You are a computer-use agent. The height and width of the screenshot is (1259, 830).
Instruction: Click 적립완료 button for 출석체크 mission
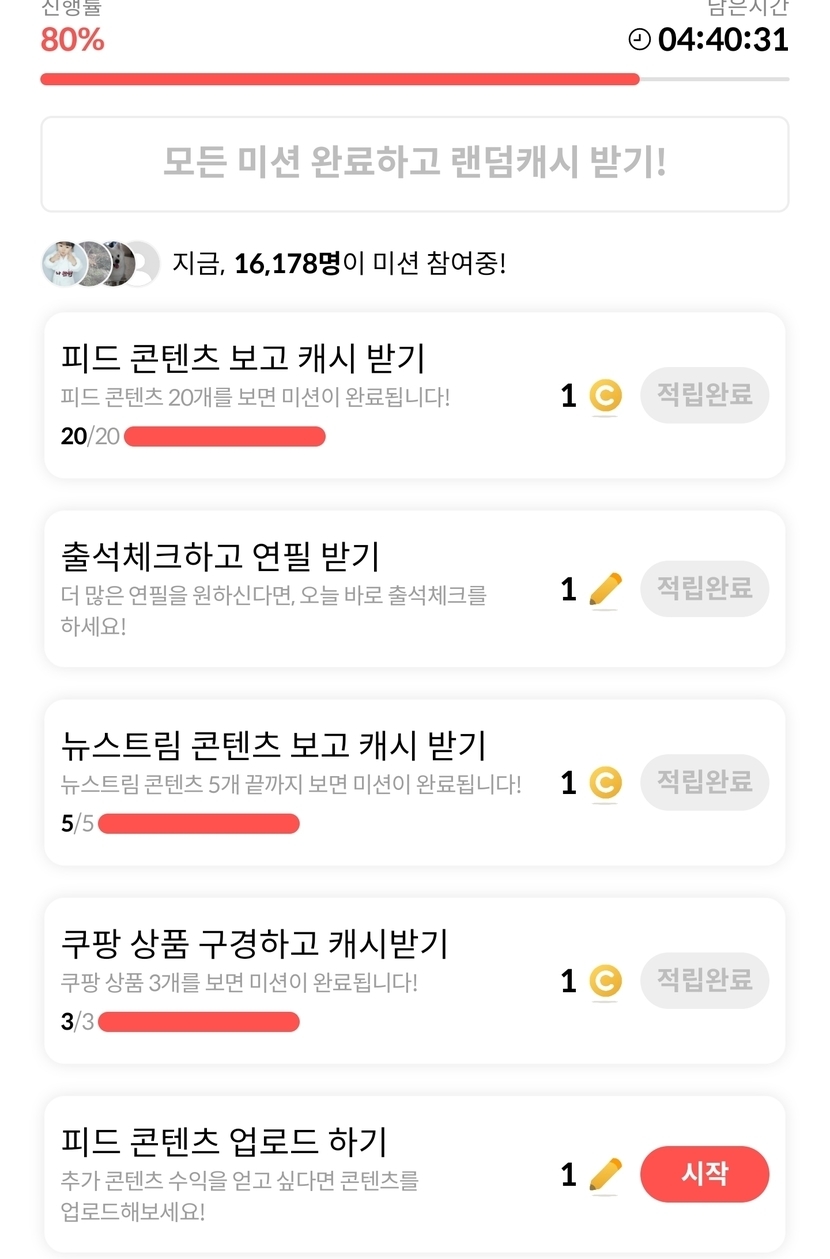point(704,588)
